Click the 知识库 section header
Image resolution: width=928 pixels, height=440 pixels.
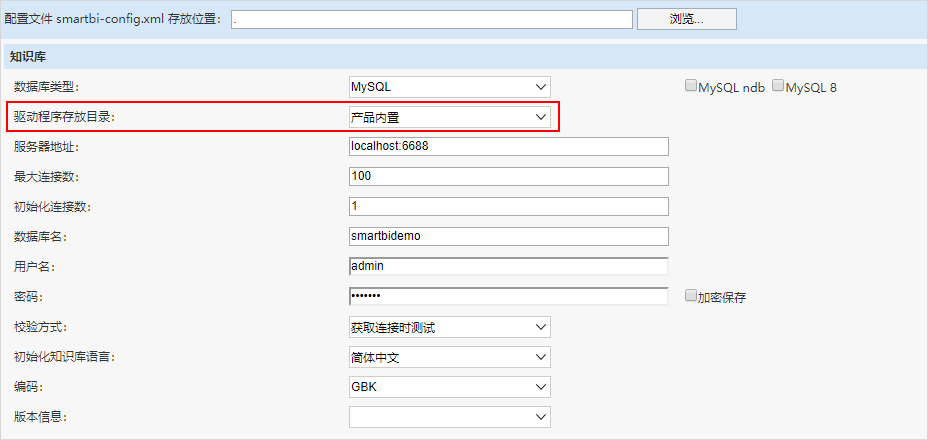[464, 57]
